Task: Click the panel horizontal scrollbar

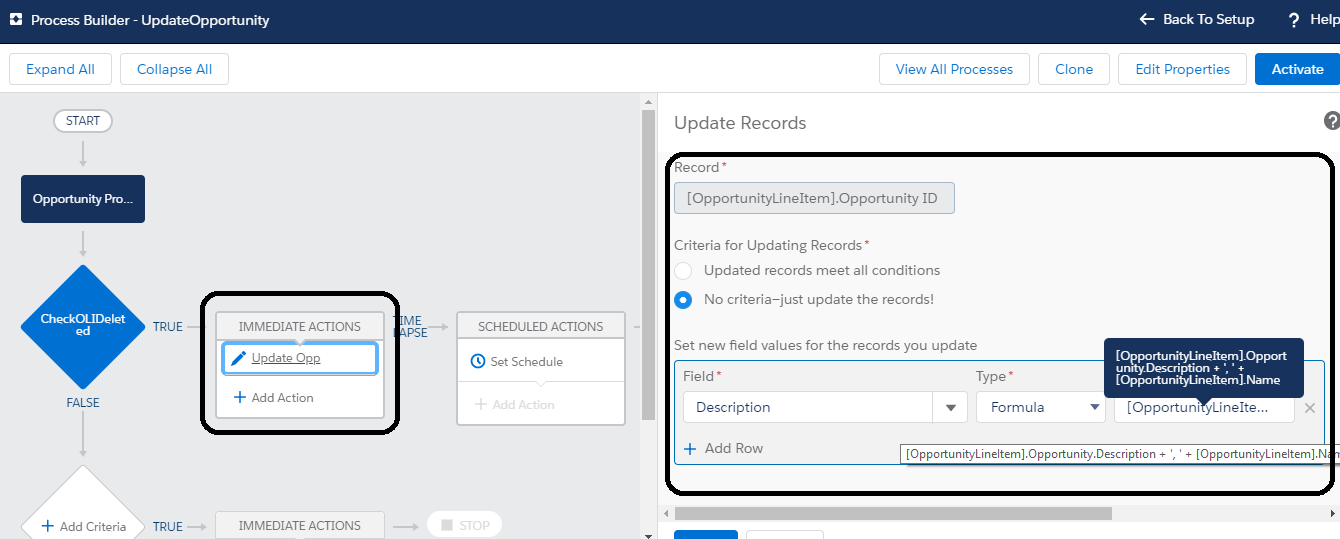Action: tap(893, 513)
